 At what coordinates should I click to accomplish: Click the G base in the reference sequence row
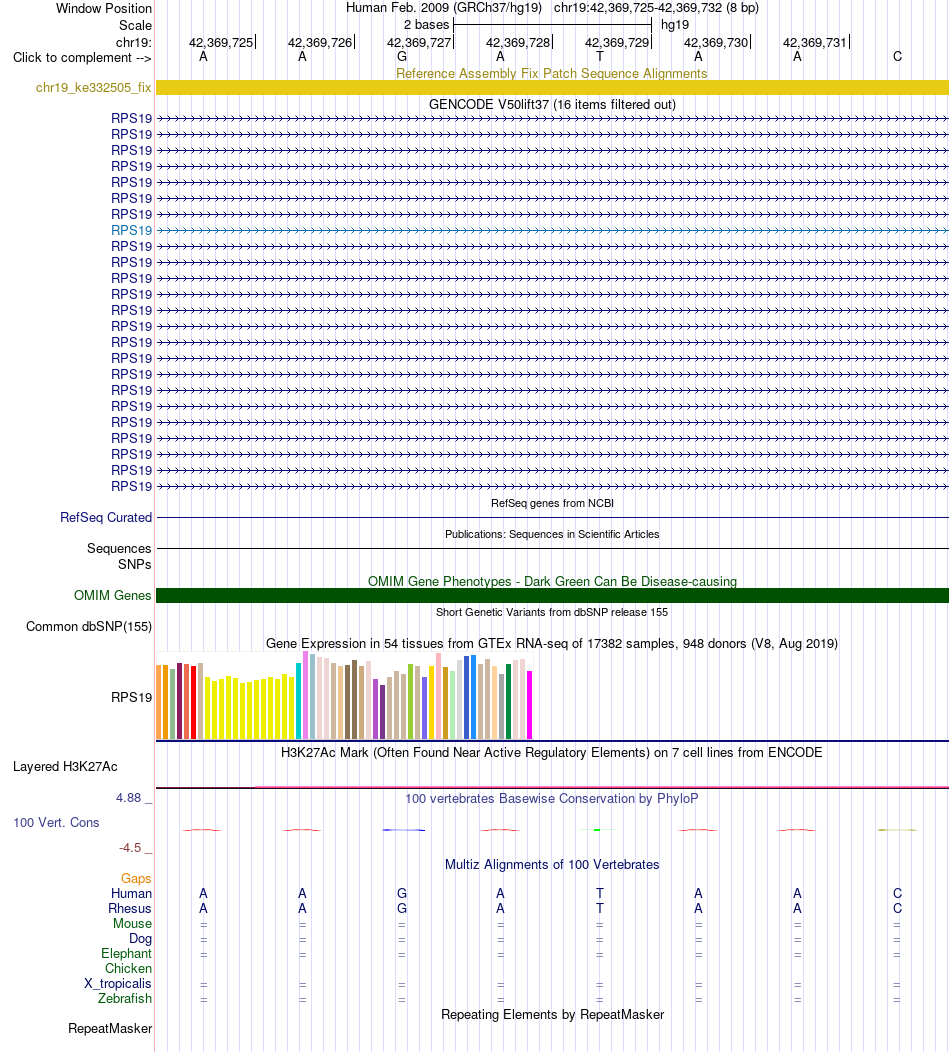click(x=402, y=57)
